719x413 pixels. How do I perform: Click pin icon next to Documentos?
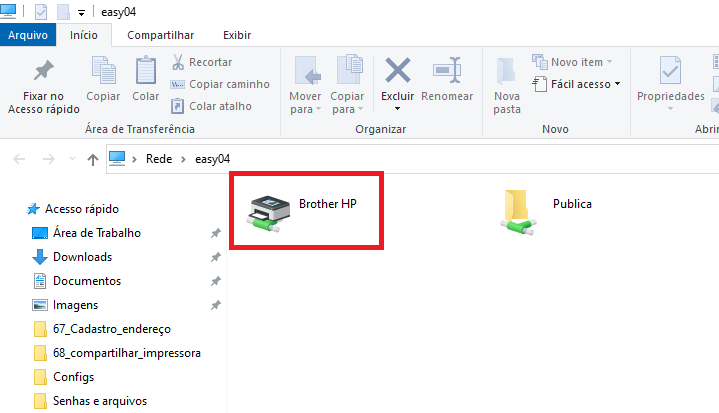[x=216, y=281]
